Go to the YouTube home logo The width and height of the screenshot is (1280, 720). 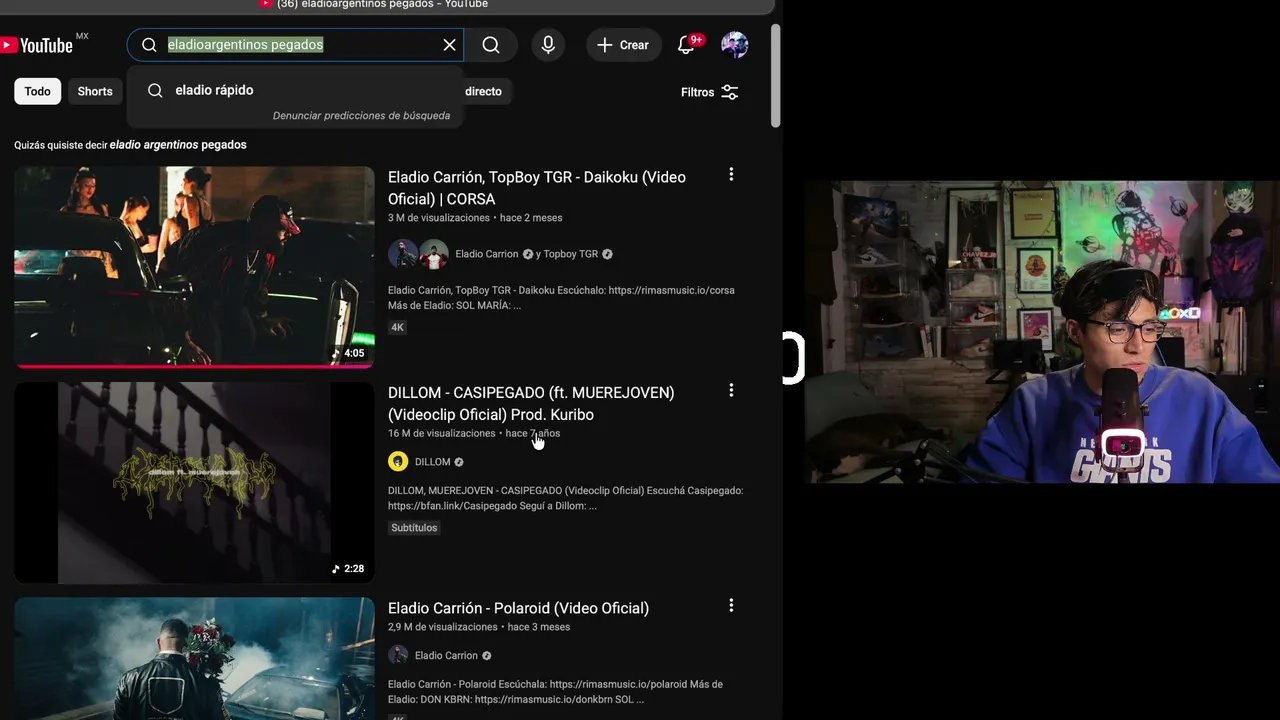pos(38,45)
